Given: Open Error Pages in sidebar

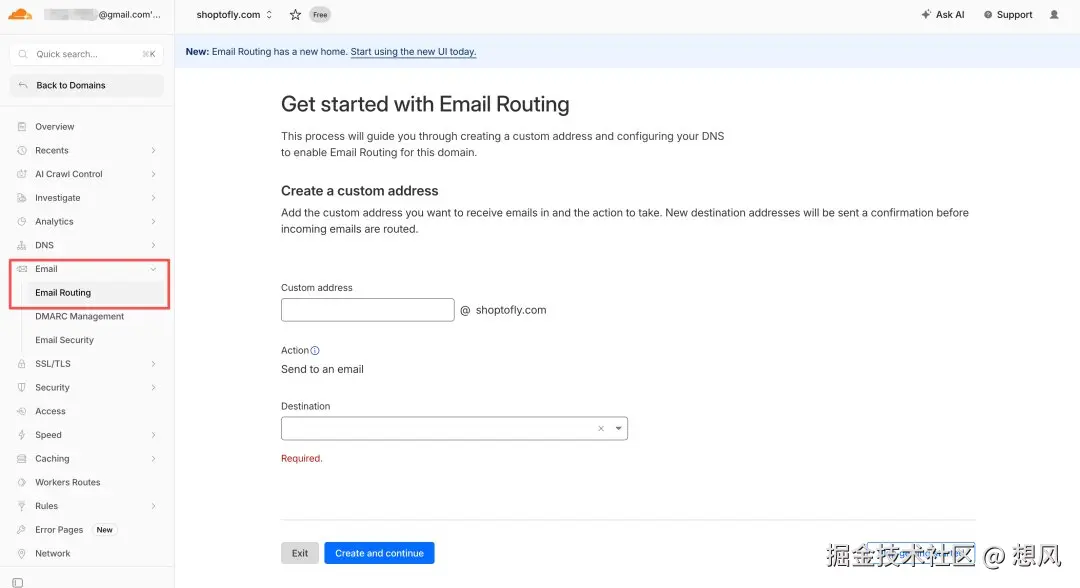Looking at the screenshot, I should [59, 530].
